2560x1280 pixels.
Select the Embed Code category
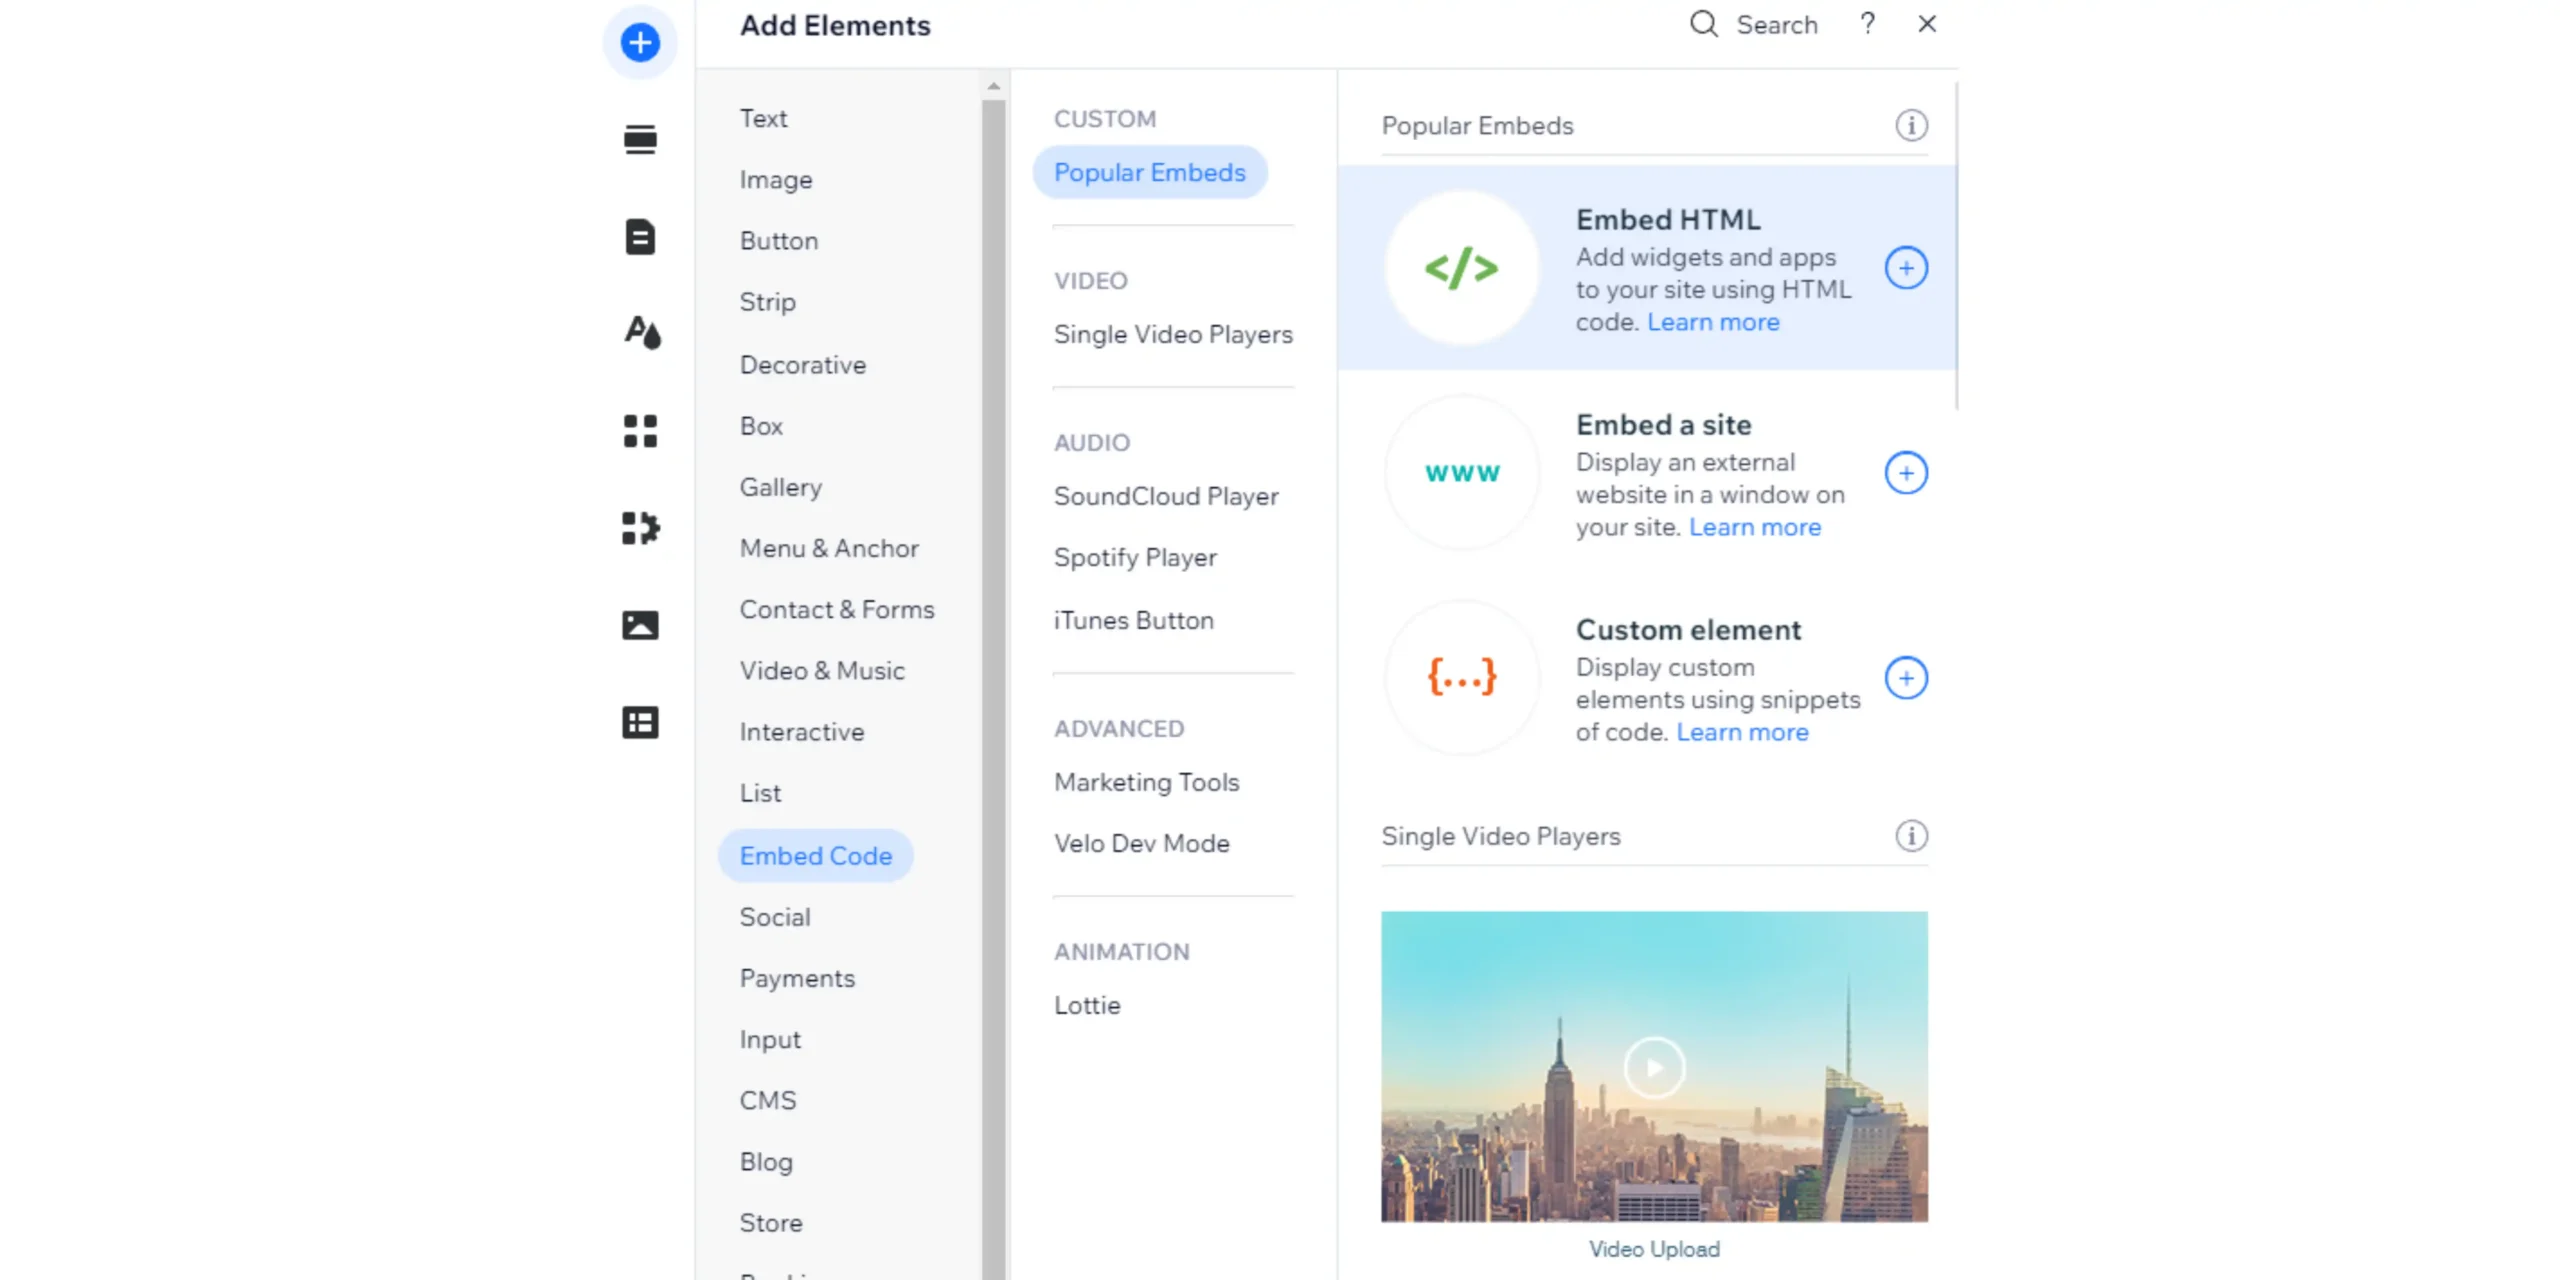pos(816,855)
